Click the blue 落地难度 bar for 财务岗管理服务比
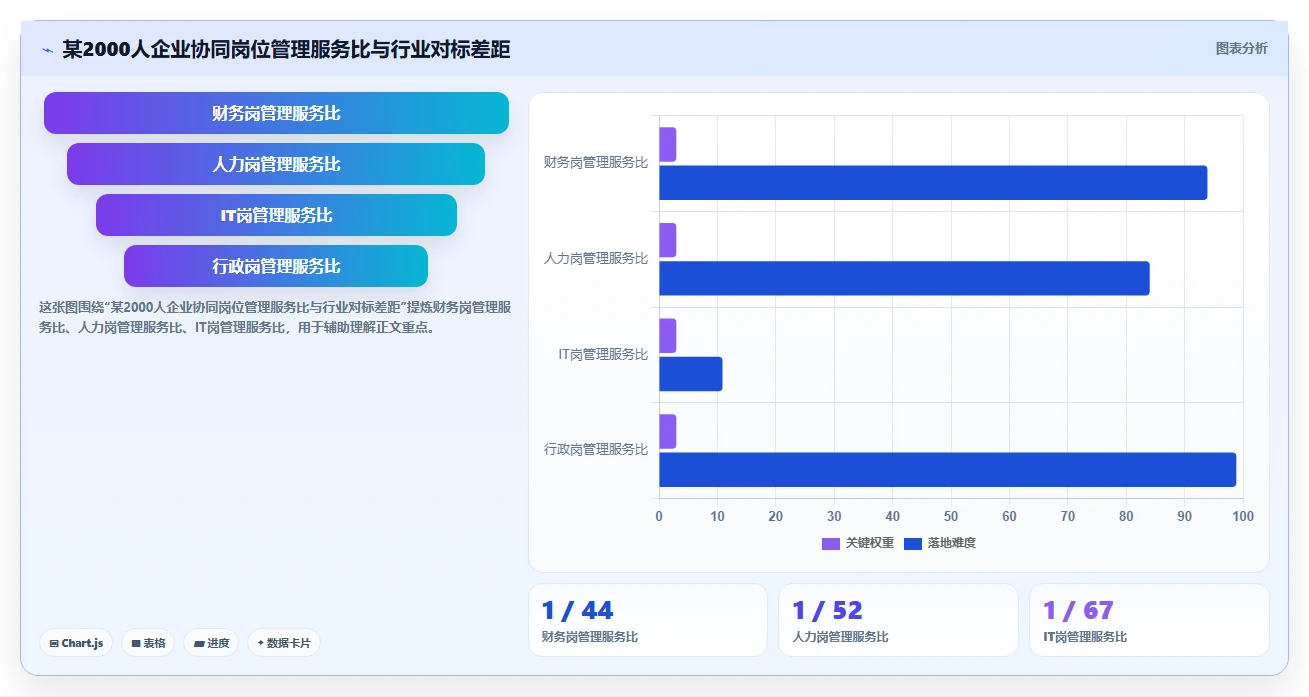Viewport: 1309px width, 697px height. pyautogui.click(x=933, y=183)
